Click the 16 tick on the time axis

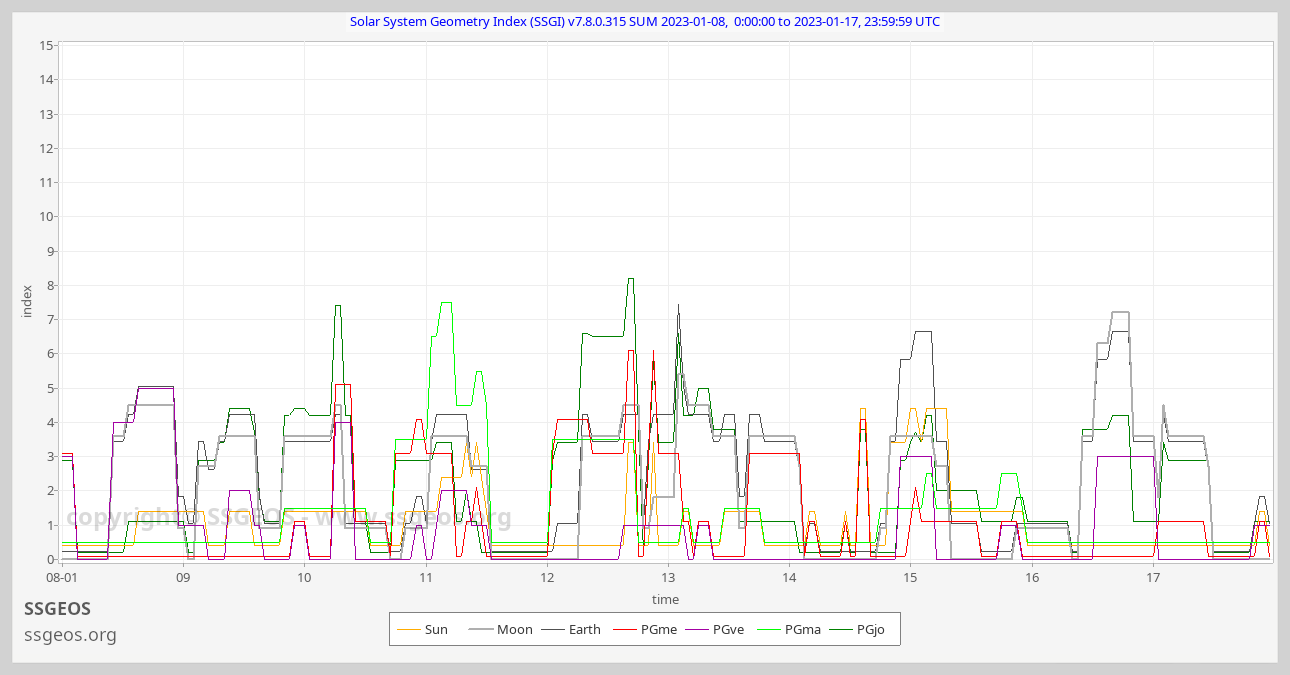1032,577
